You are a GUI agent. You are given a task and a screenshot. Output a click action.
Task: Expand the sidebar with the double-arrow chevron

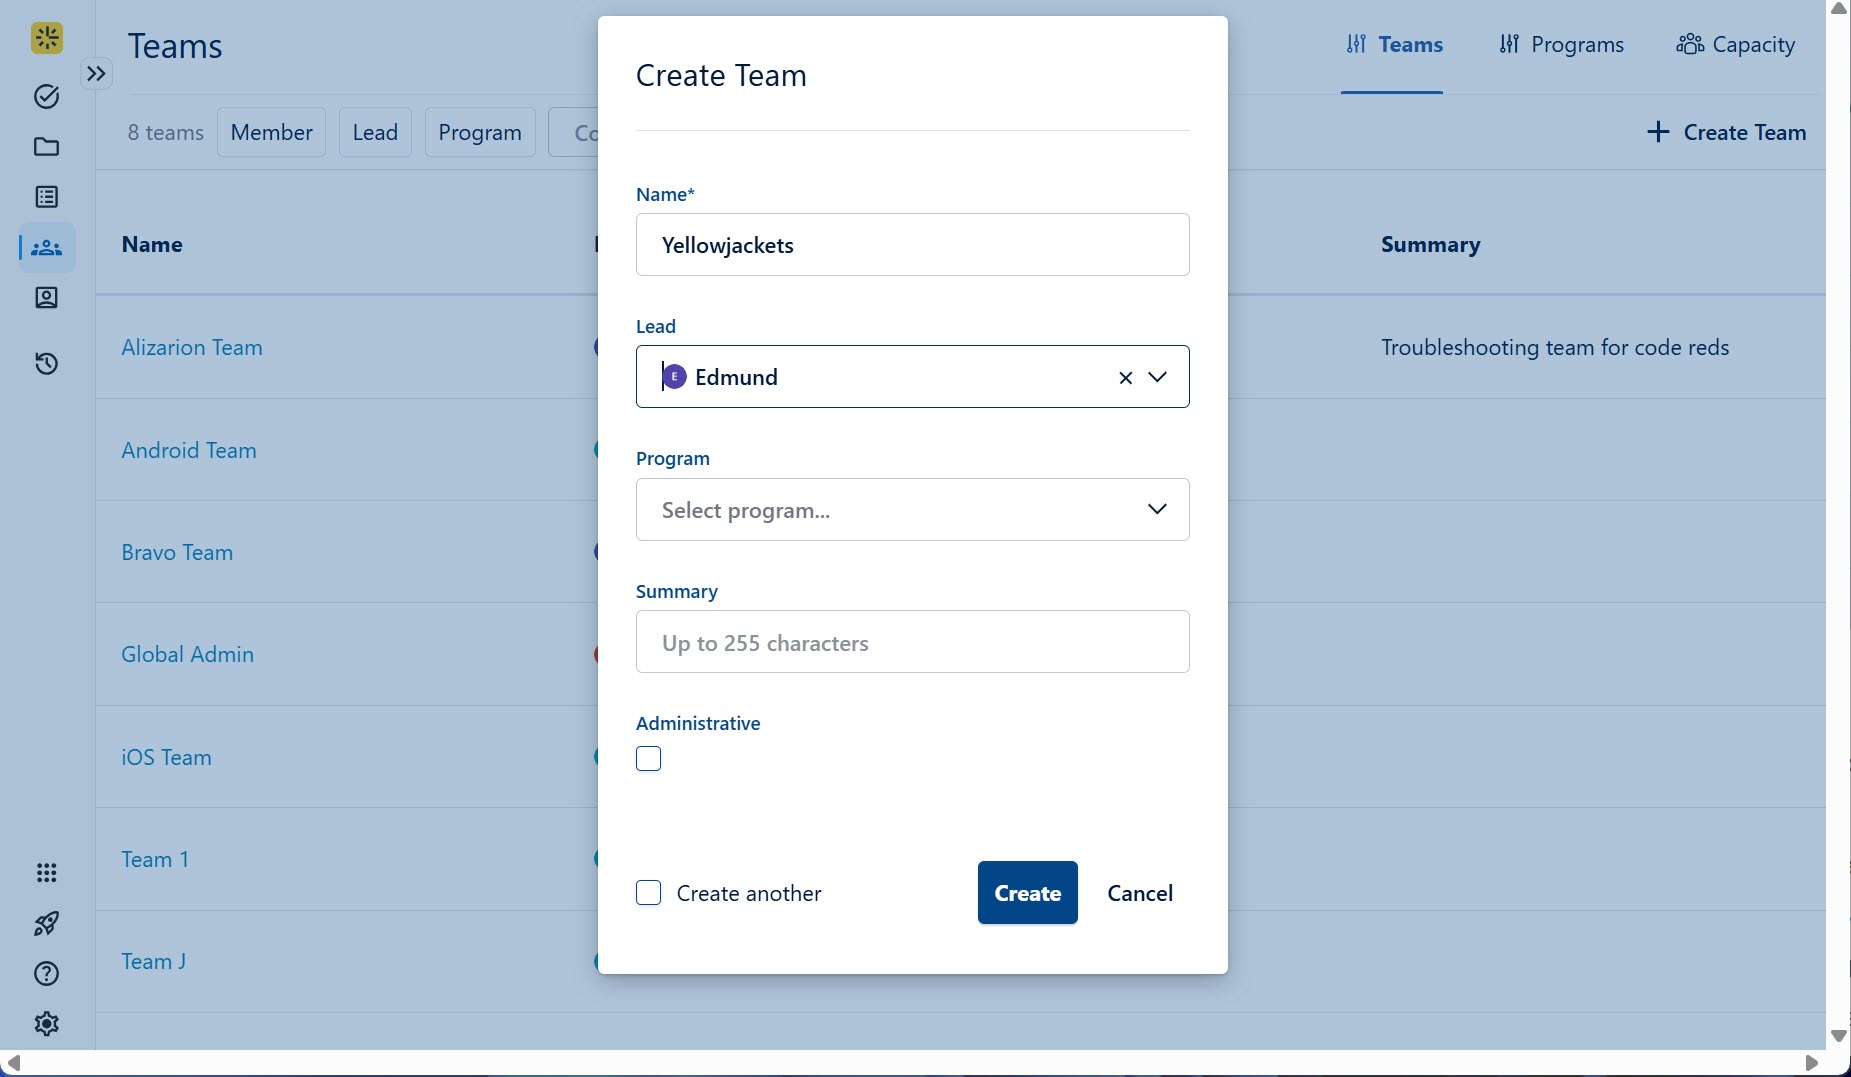[96, 73]
